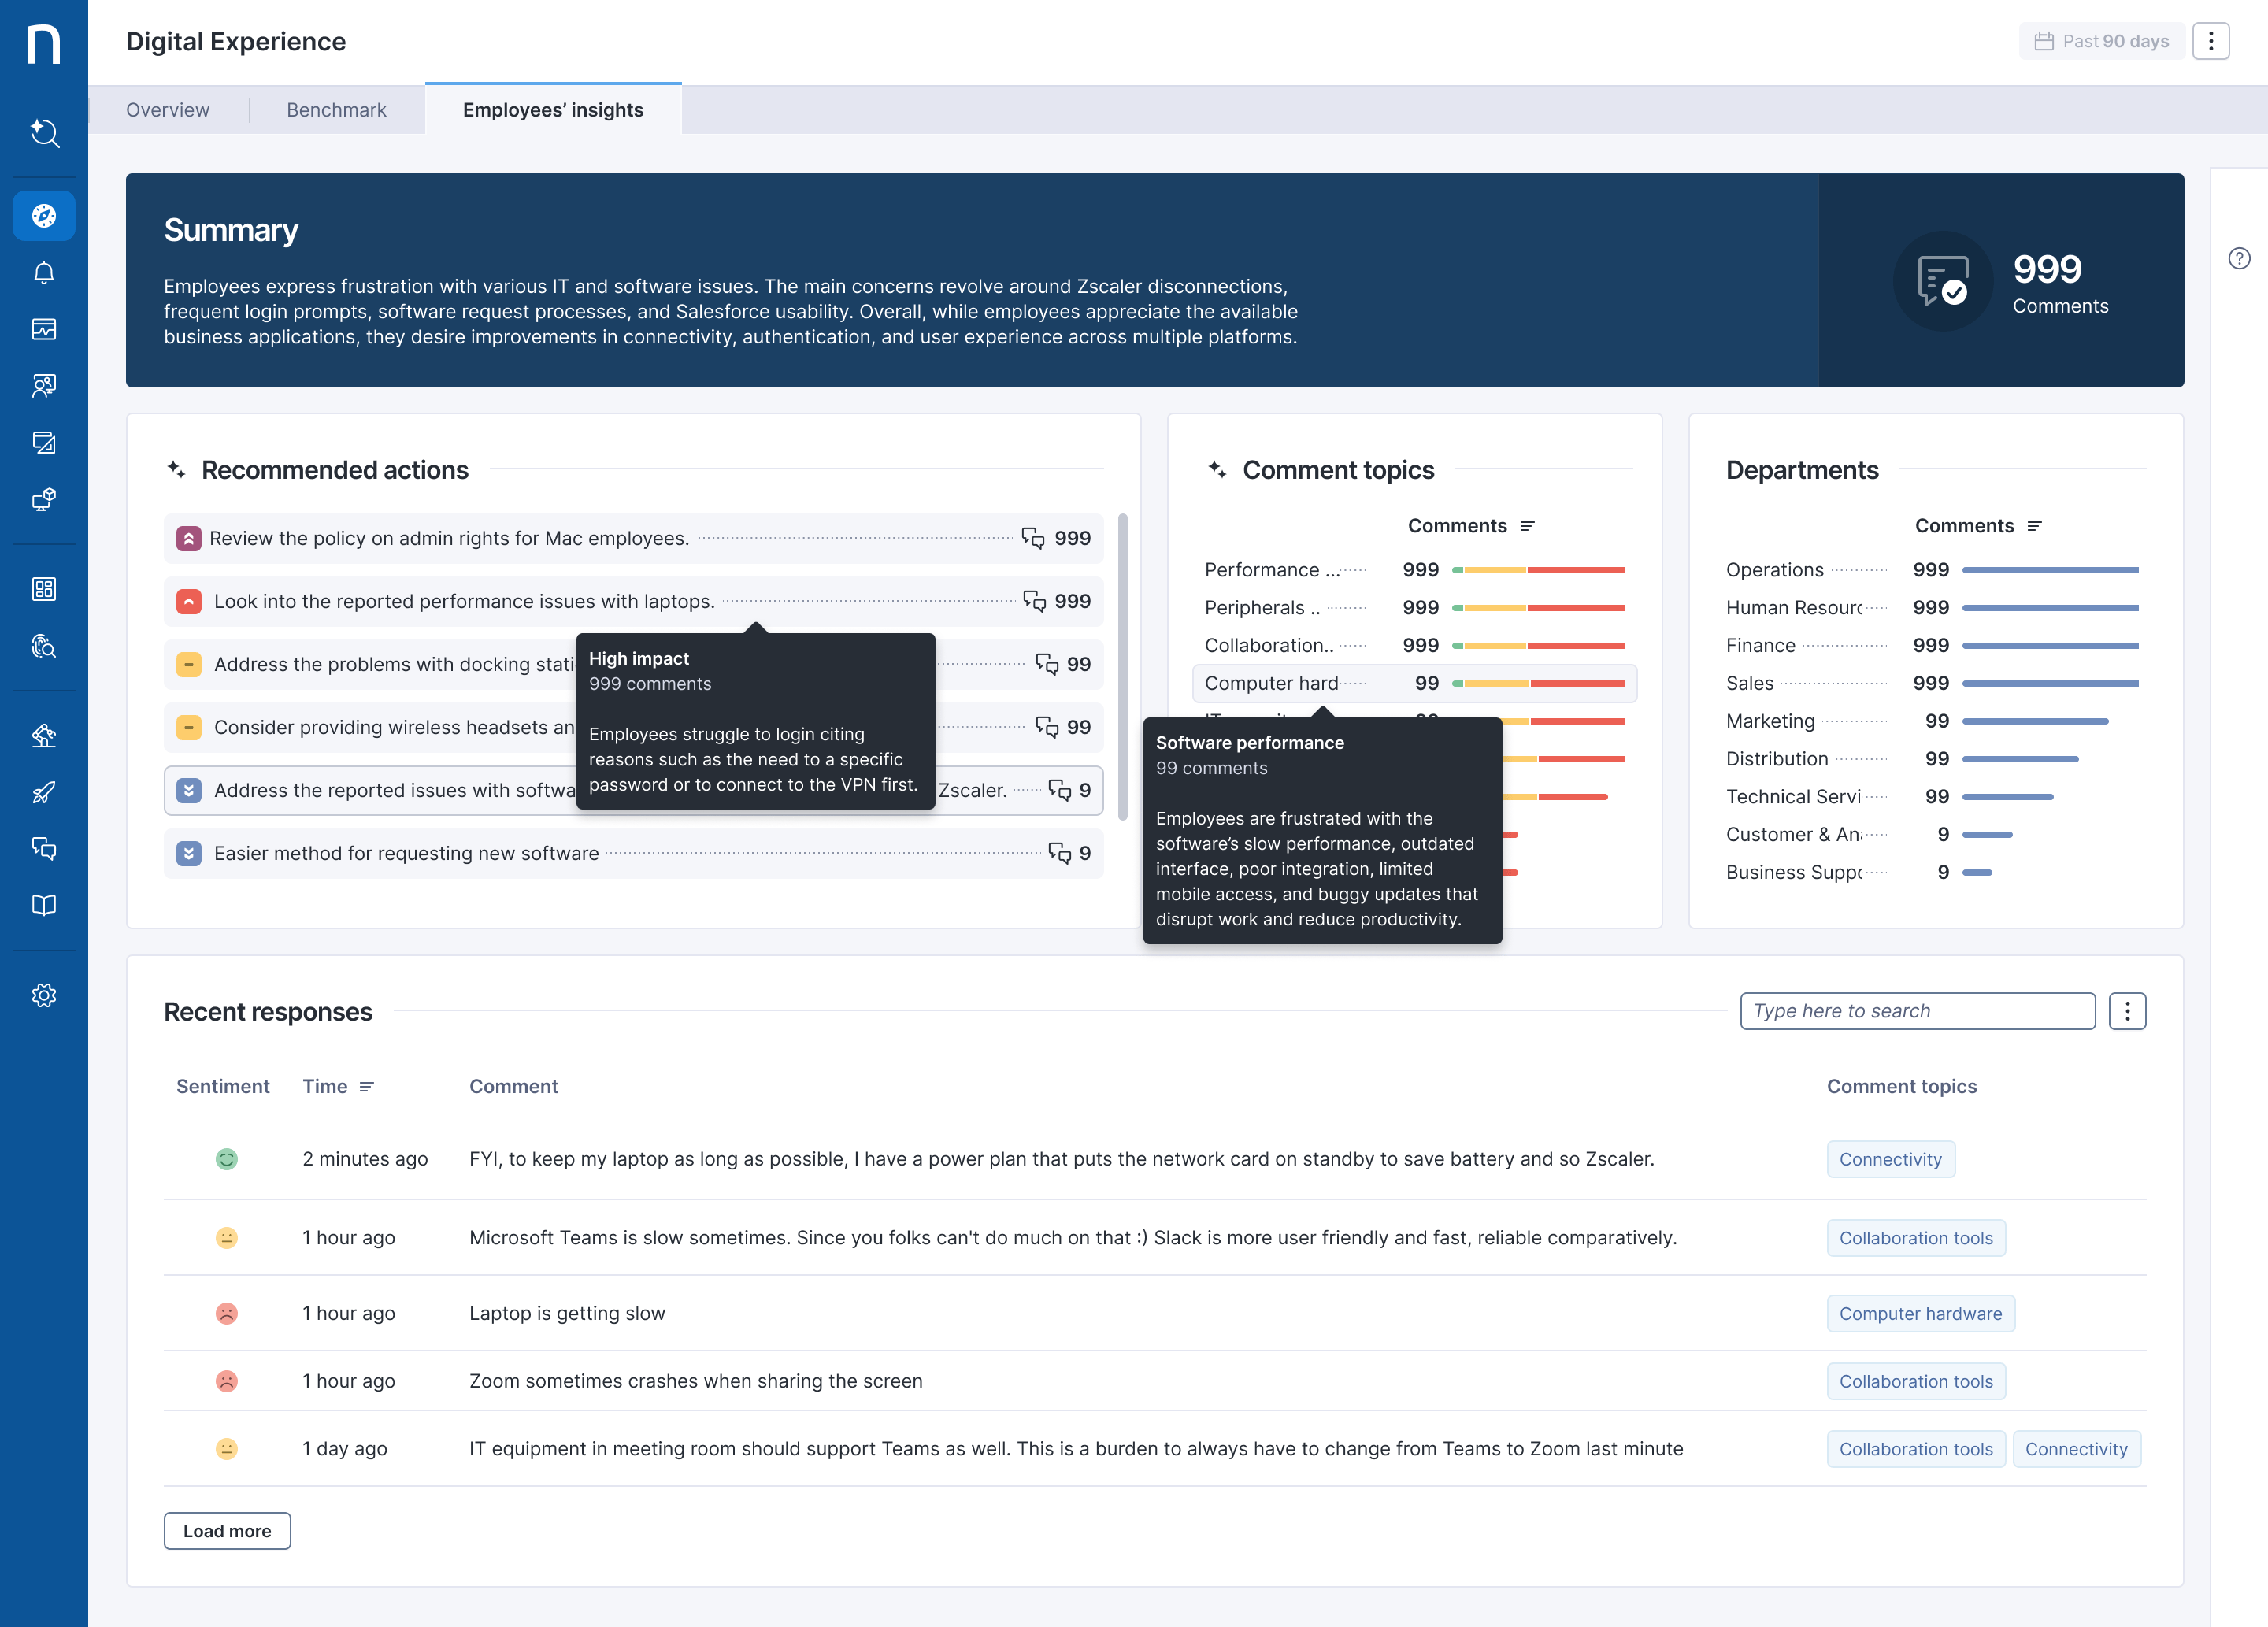The width and height of the screenshot is (2268, 1627).
Task: Click the chat bubbles sidebar icon
Action: tap(44, 849)
